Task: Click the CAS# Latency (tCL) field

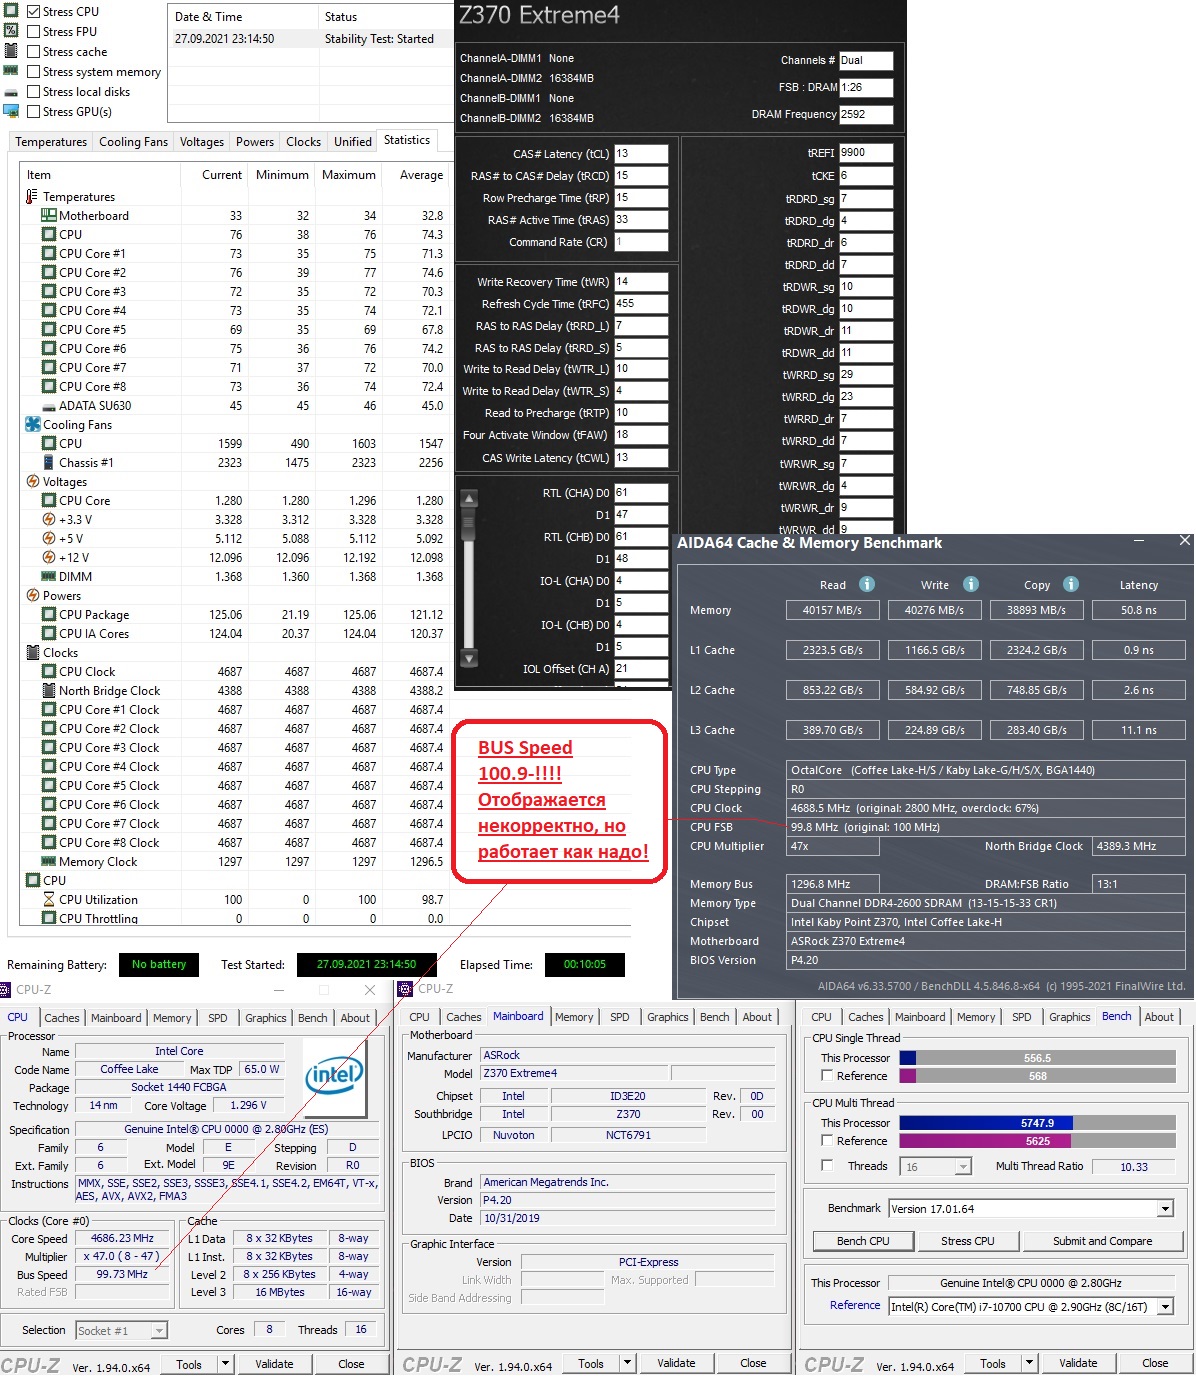Action: click(641, 154)
